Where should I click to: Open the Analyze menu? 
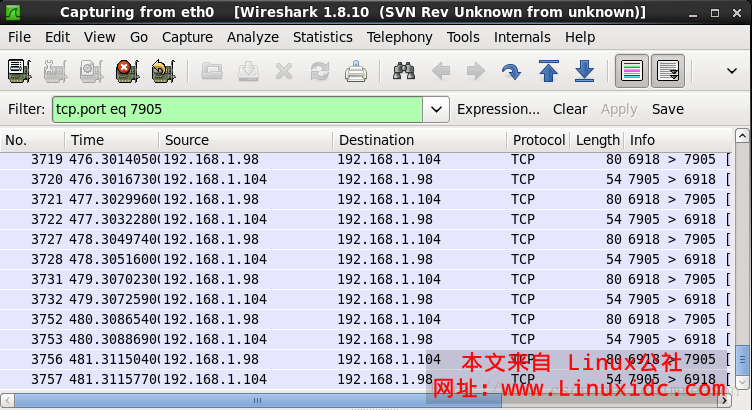pyautogui.click(x=253, y=37)
